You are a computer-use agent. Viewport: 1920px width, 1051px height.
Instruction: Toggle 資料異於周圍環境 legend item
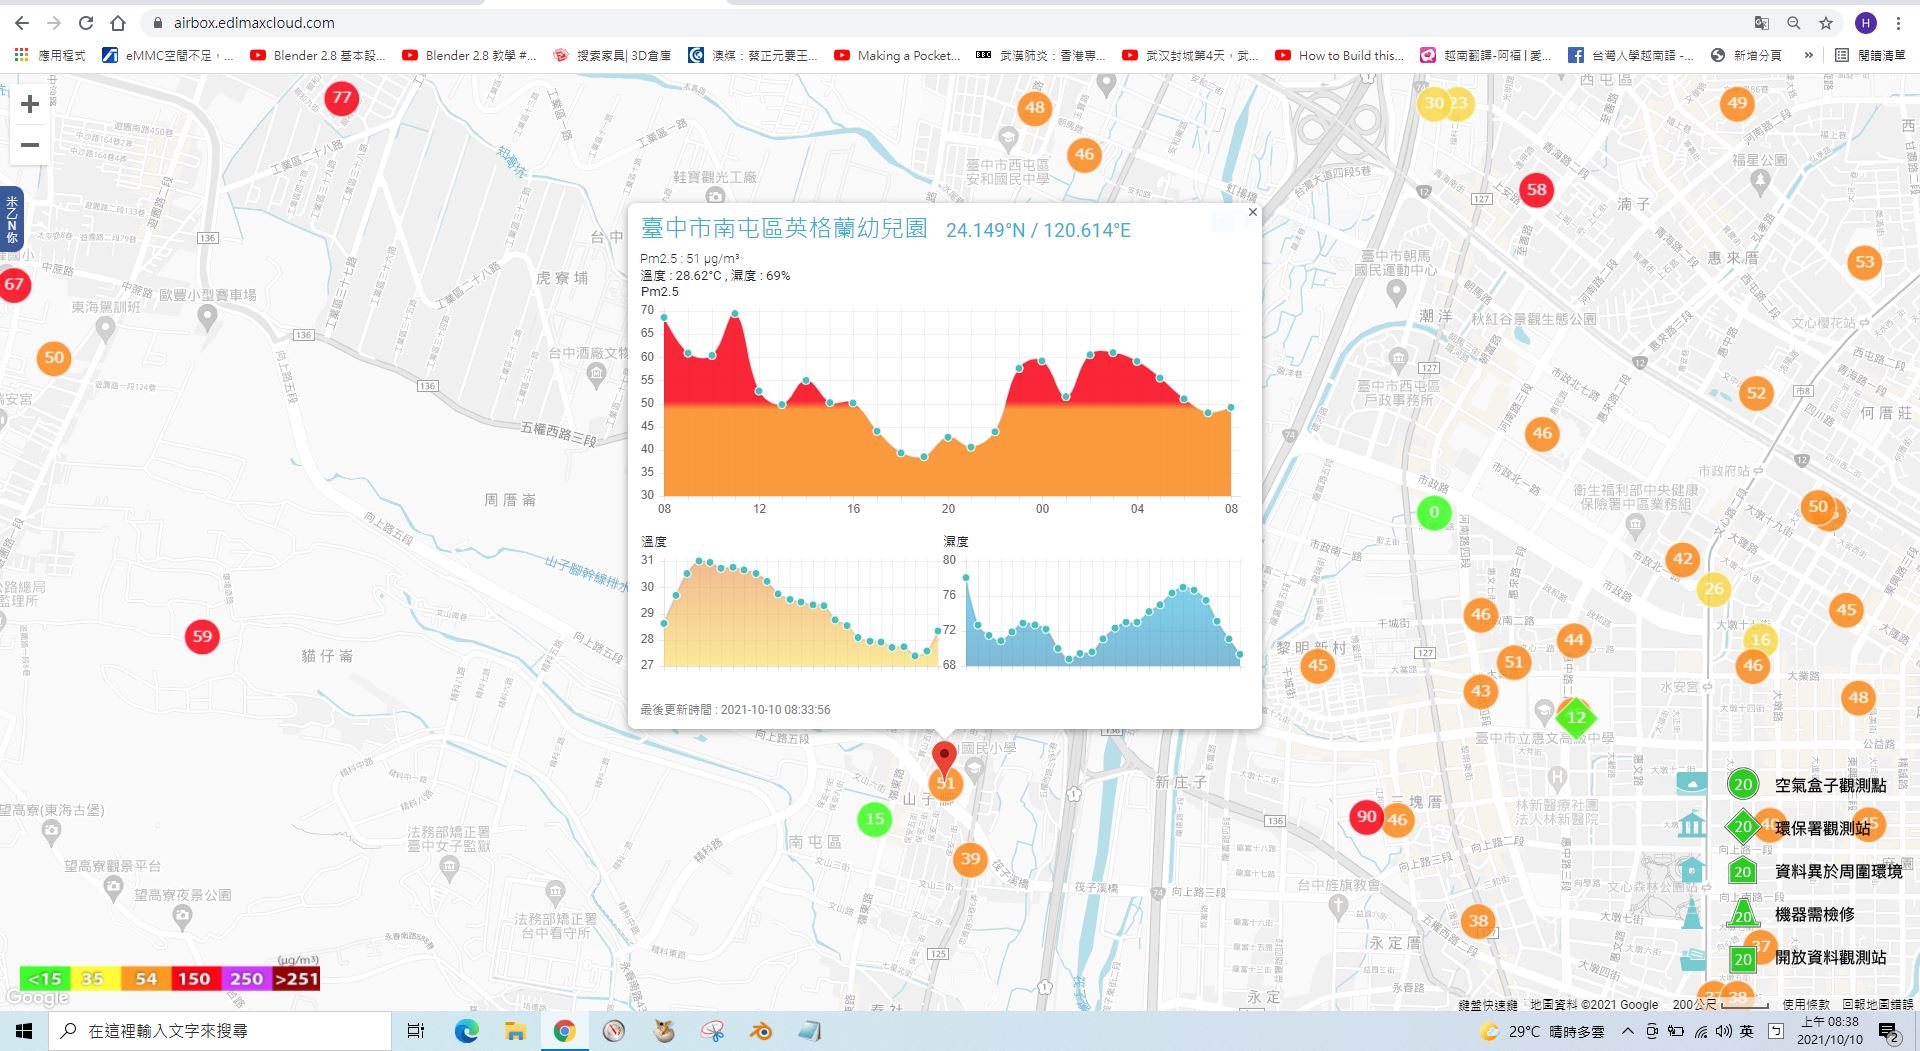click(x=1816, y=871)
